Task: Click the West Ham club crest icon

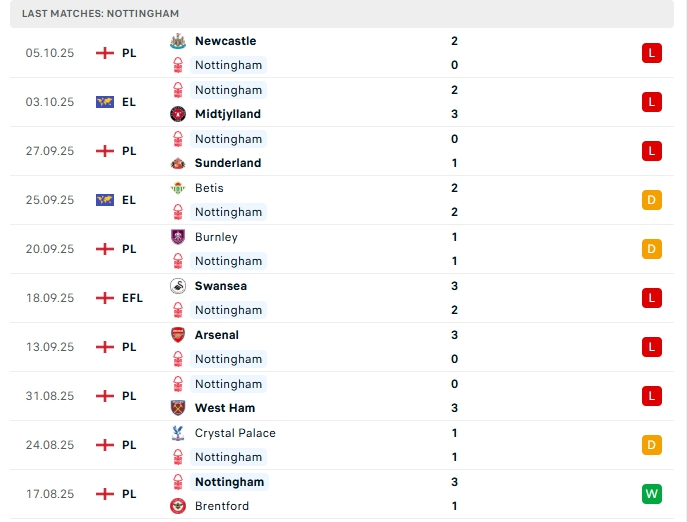Action: coord(178,408)
